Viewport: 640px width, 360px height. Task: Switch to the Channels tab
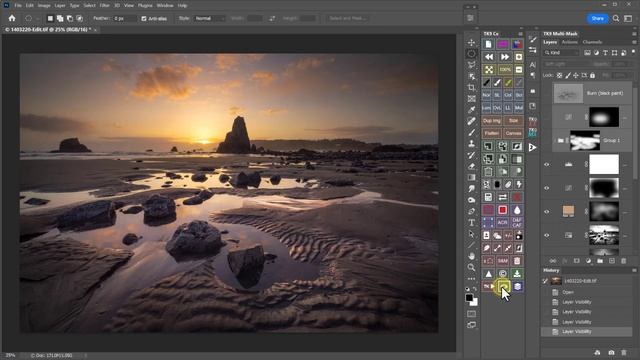592,42
